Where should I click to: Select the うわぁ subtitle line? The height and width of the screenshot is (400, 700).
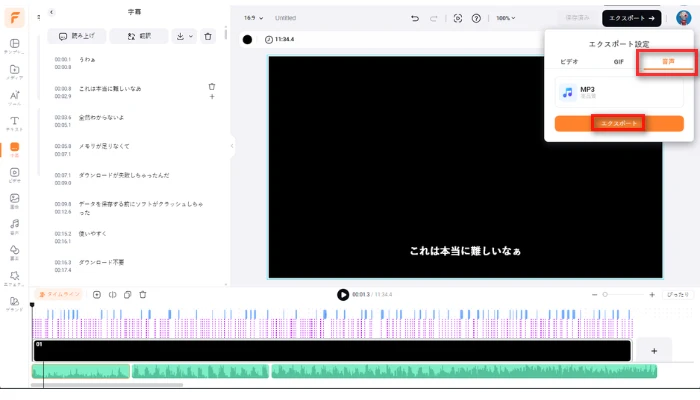(x=87, y=59)
